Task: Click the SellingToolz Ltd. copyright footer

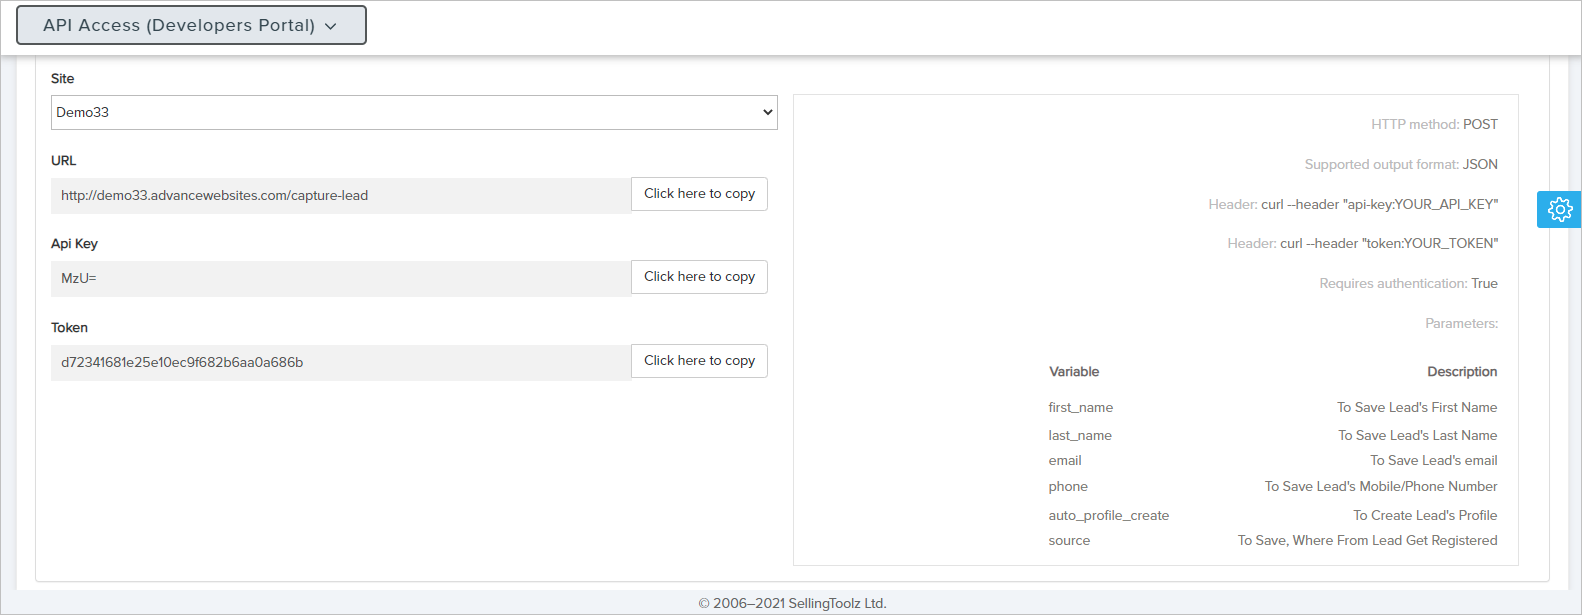Action: tap(792, 603)
